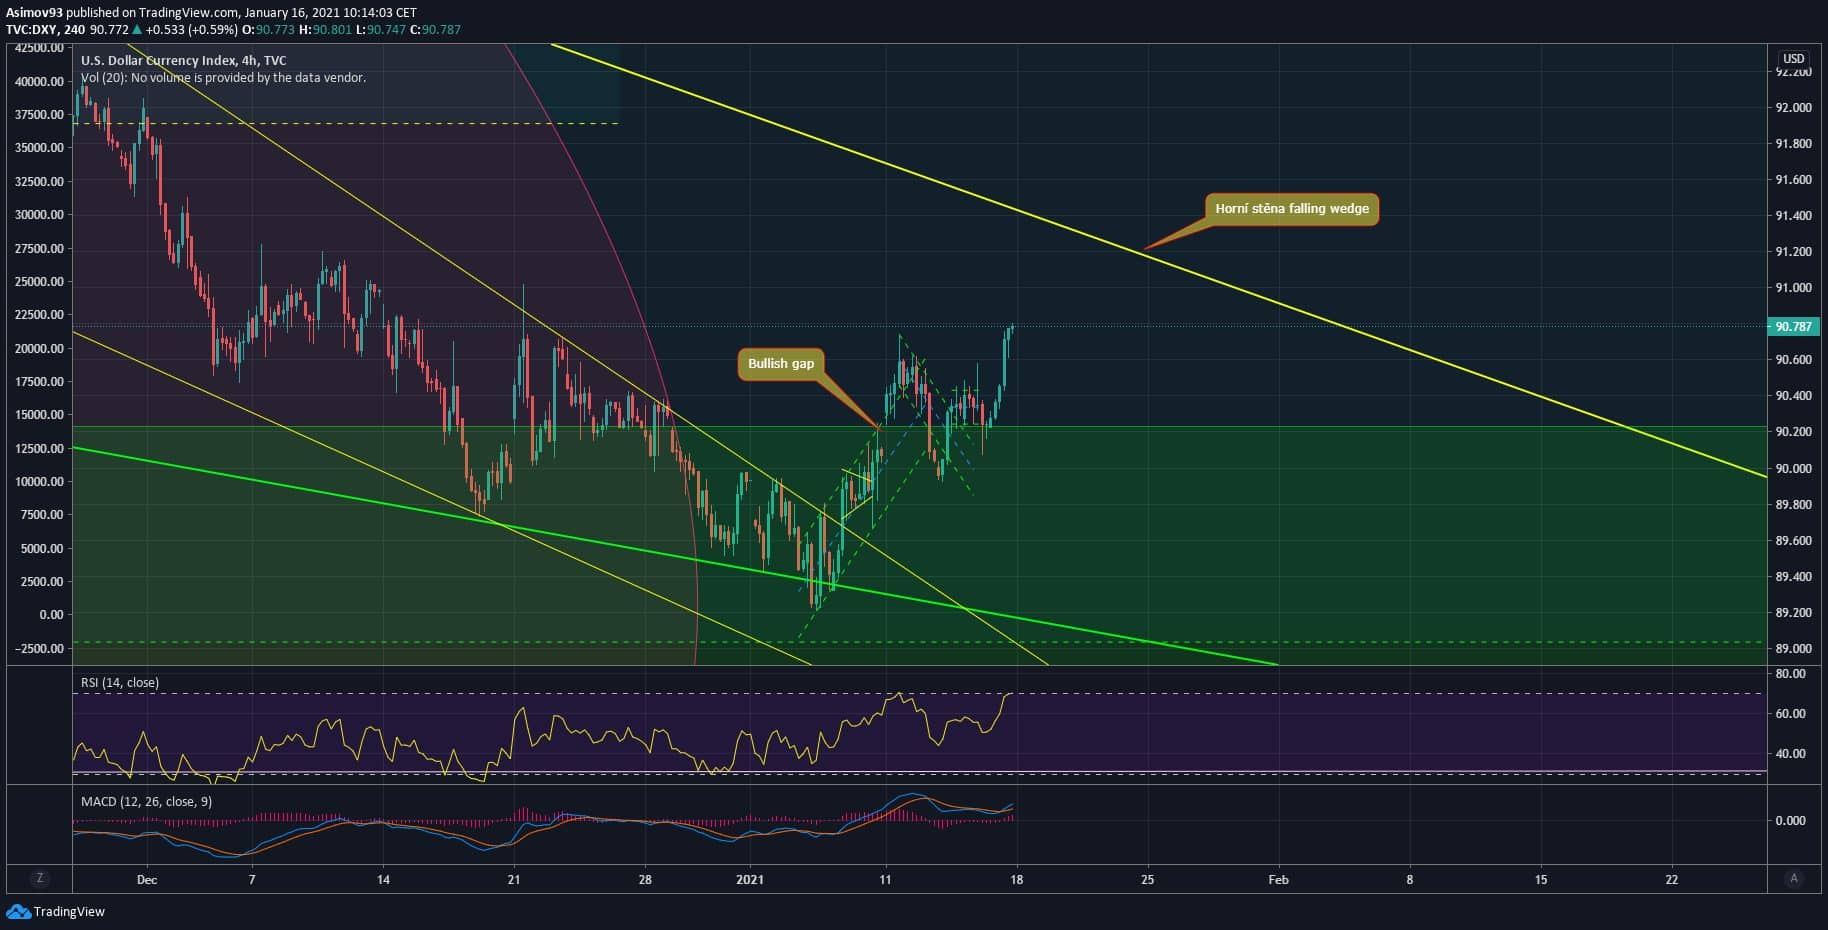This screenshot has width=1828, height=930.
Task: Click the current price tag 90.787
Action: [x=1794, y=326]
